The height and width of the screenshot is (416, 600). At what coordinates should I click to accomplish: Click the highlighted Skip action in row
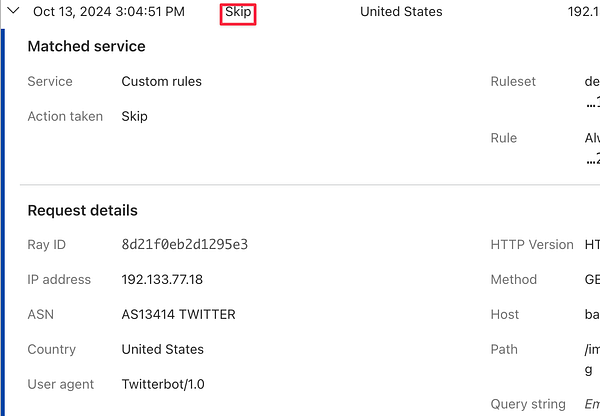point(238,12)
